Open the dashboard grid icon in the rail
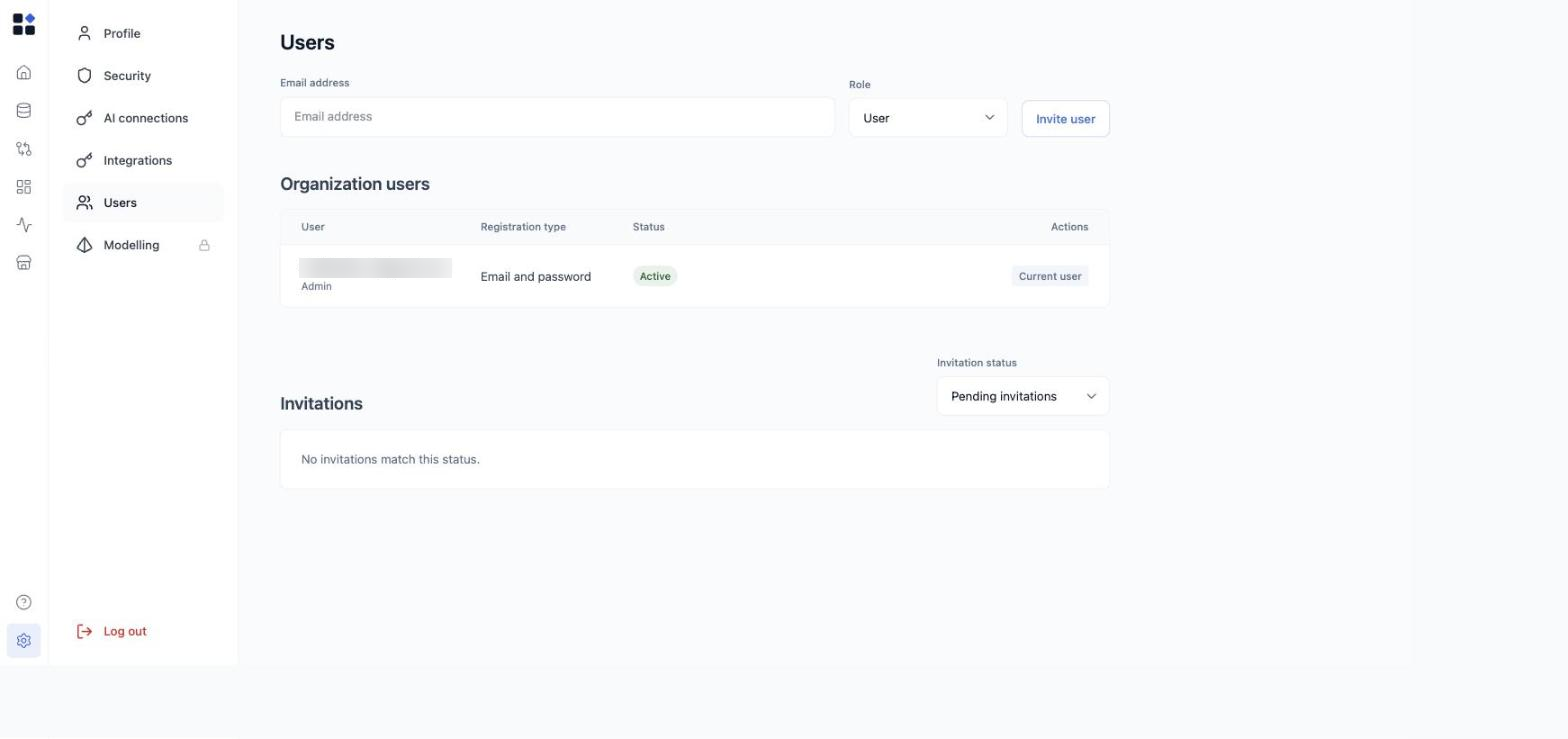Screen dimensions: 1568x739 (24, 187)
